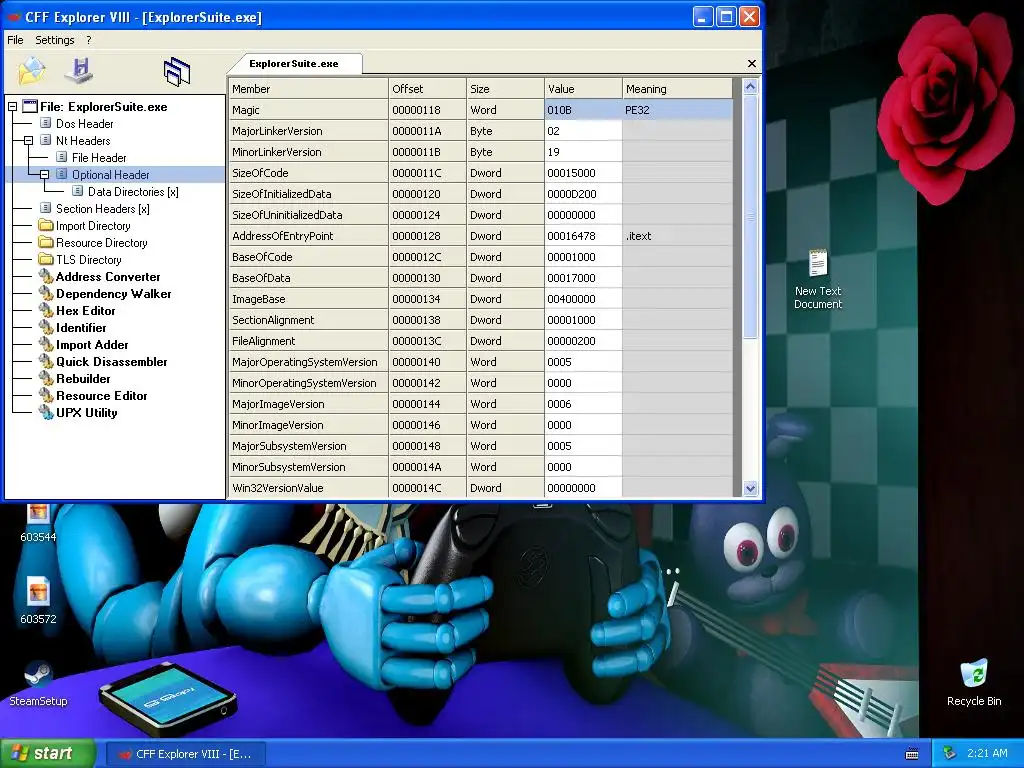Select the 603544 desktop file icon
The width and height of the screenshot is (1024, 768).
[38, 524]
